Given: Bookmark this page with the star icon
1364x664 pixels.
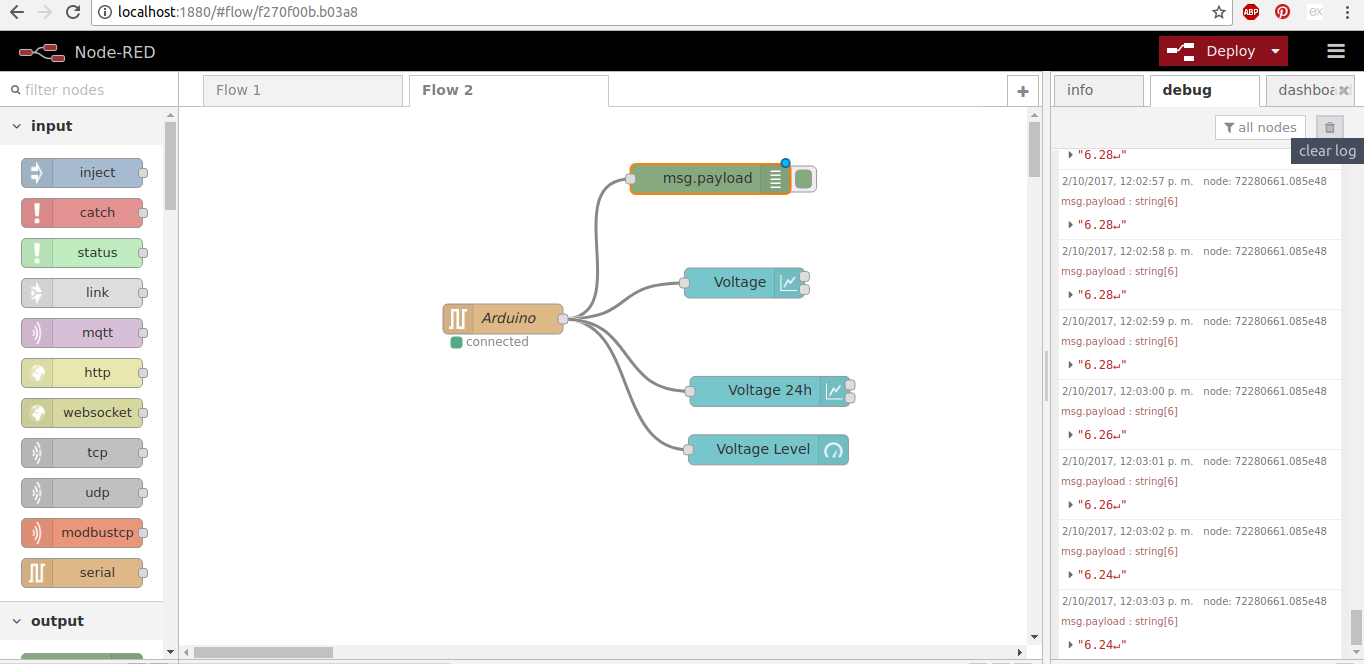Looking at the screenshot, I should pos(1218,12).
